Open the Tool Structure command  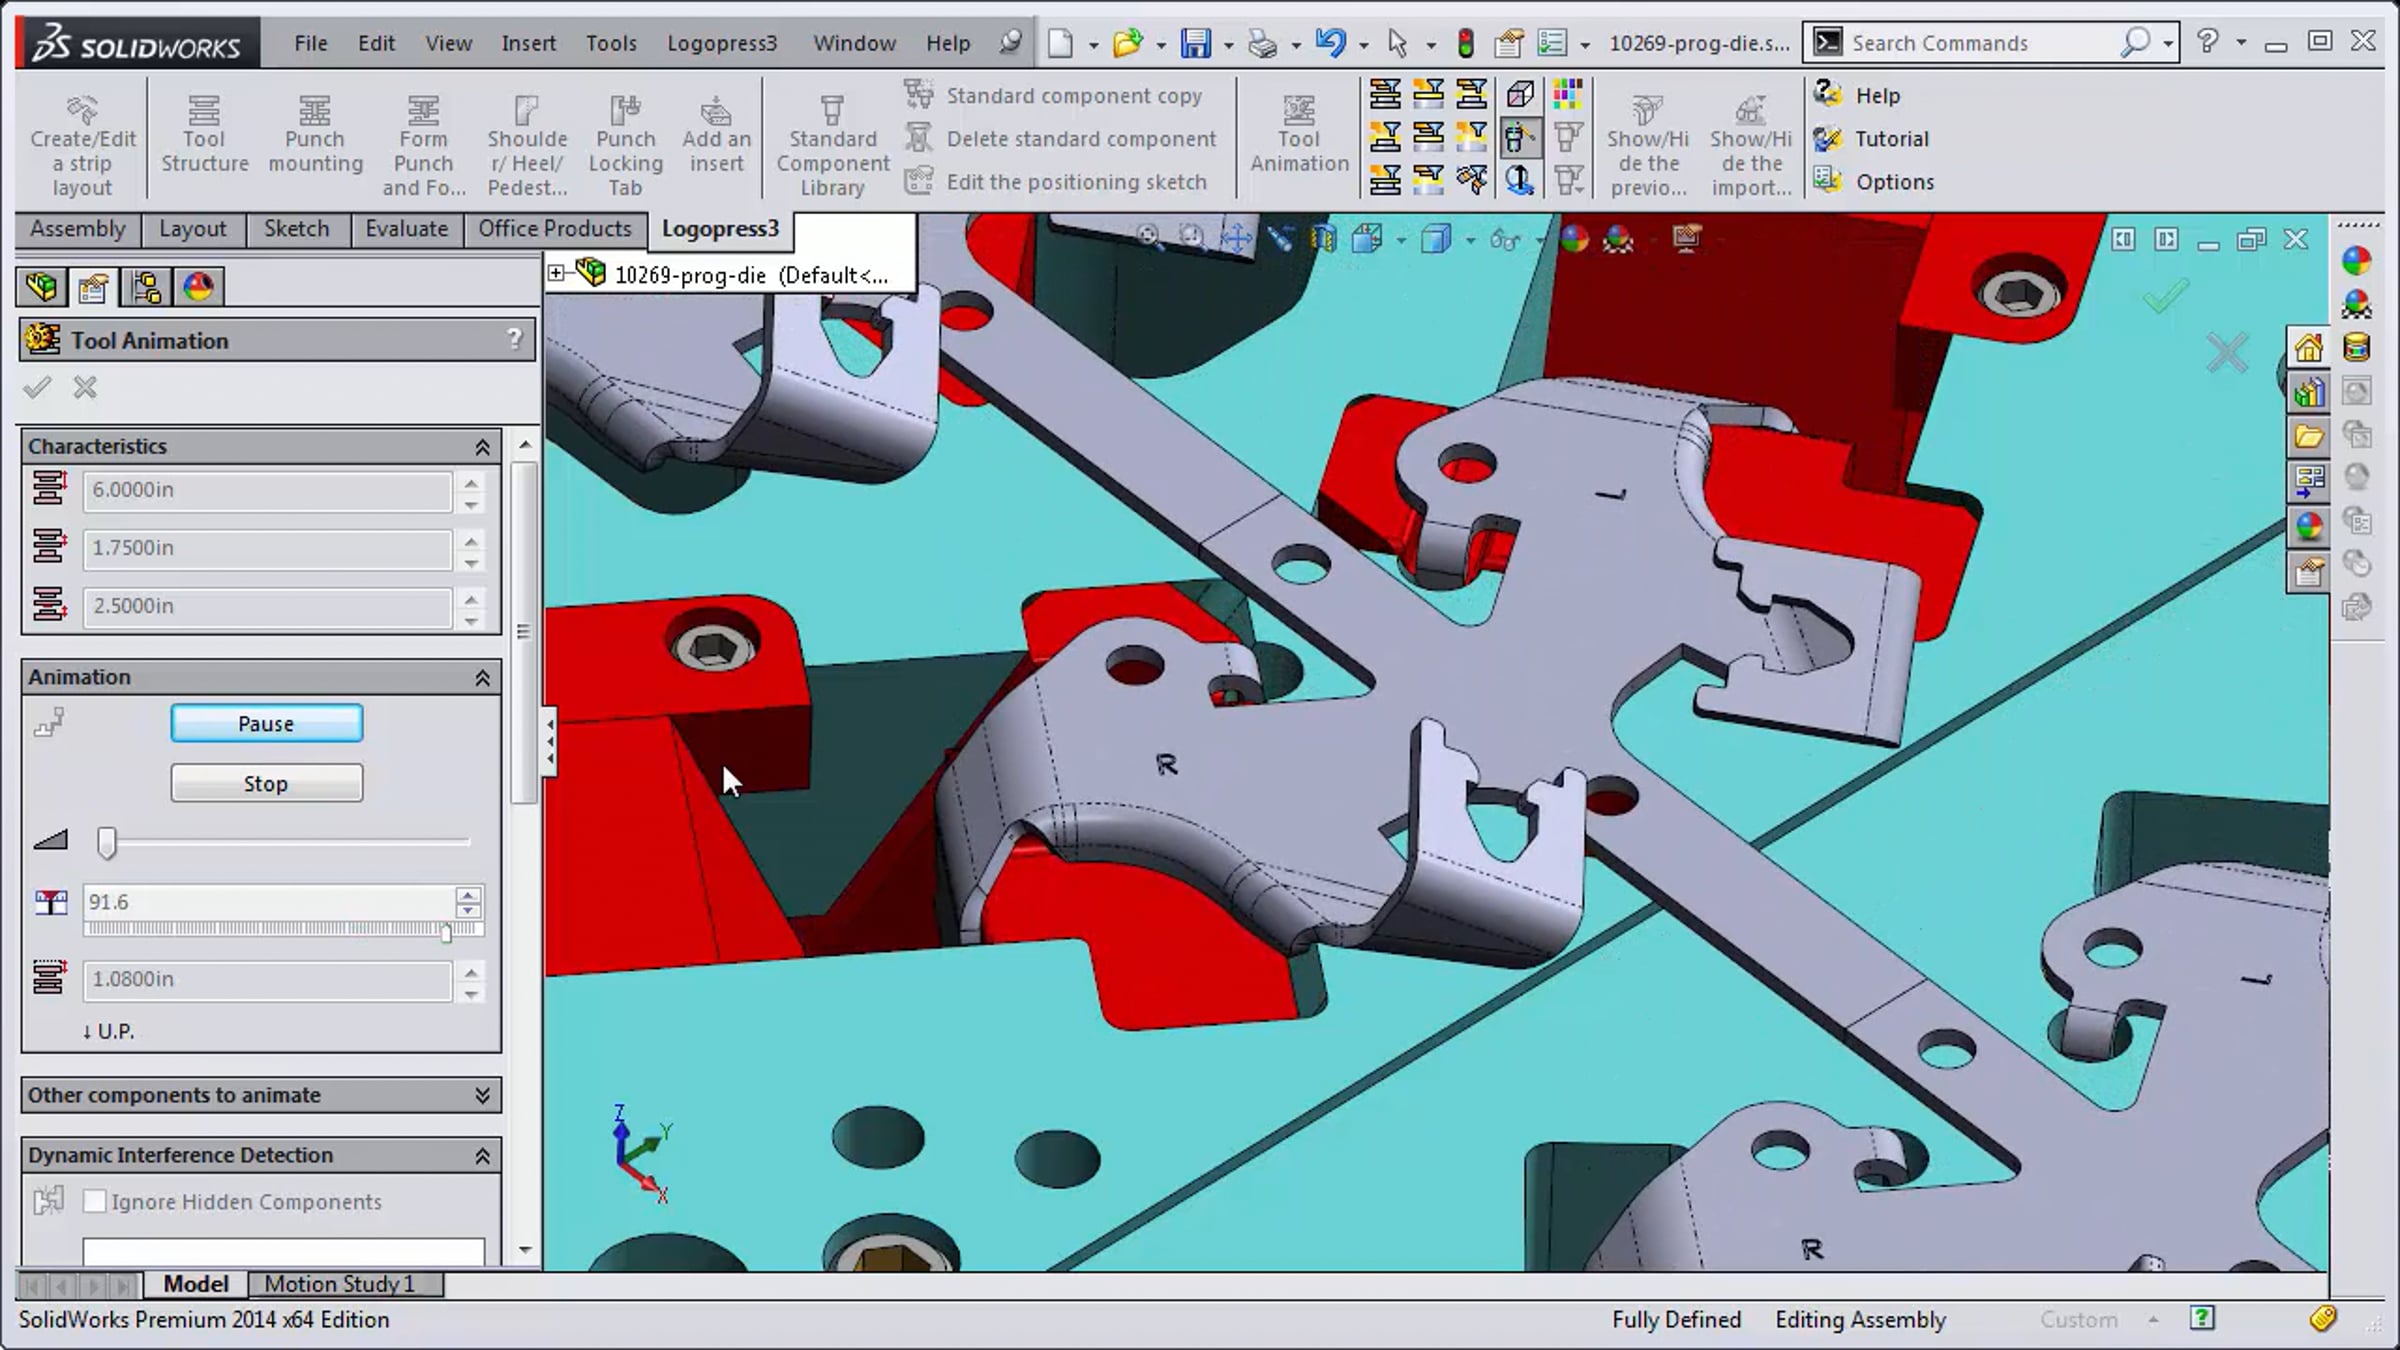click(x=204, y=138)
